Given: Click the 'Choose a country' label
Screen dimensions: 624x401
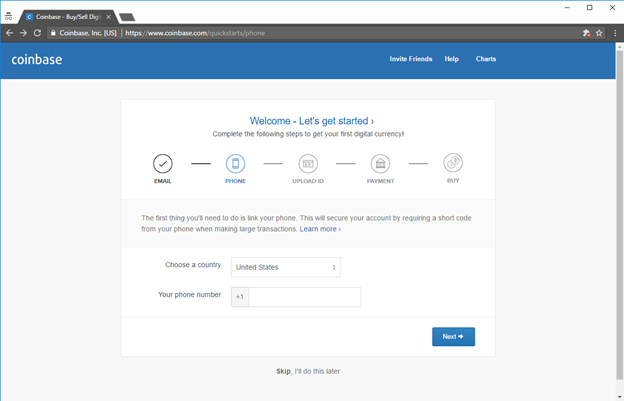Looking at the screenshot, I should click(x=193, y=265).
